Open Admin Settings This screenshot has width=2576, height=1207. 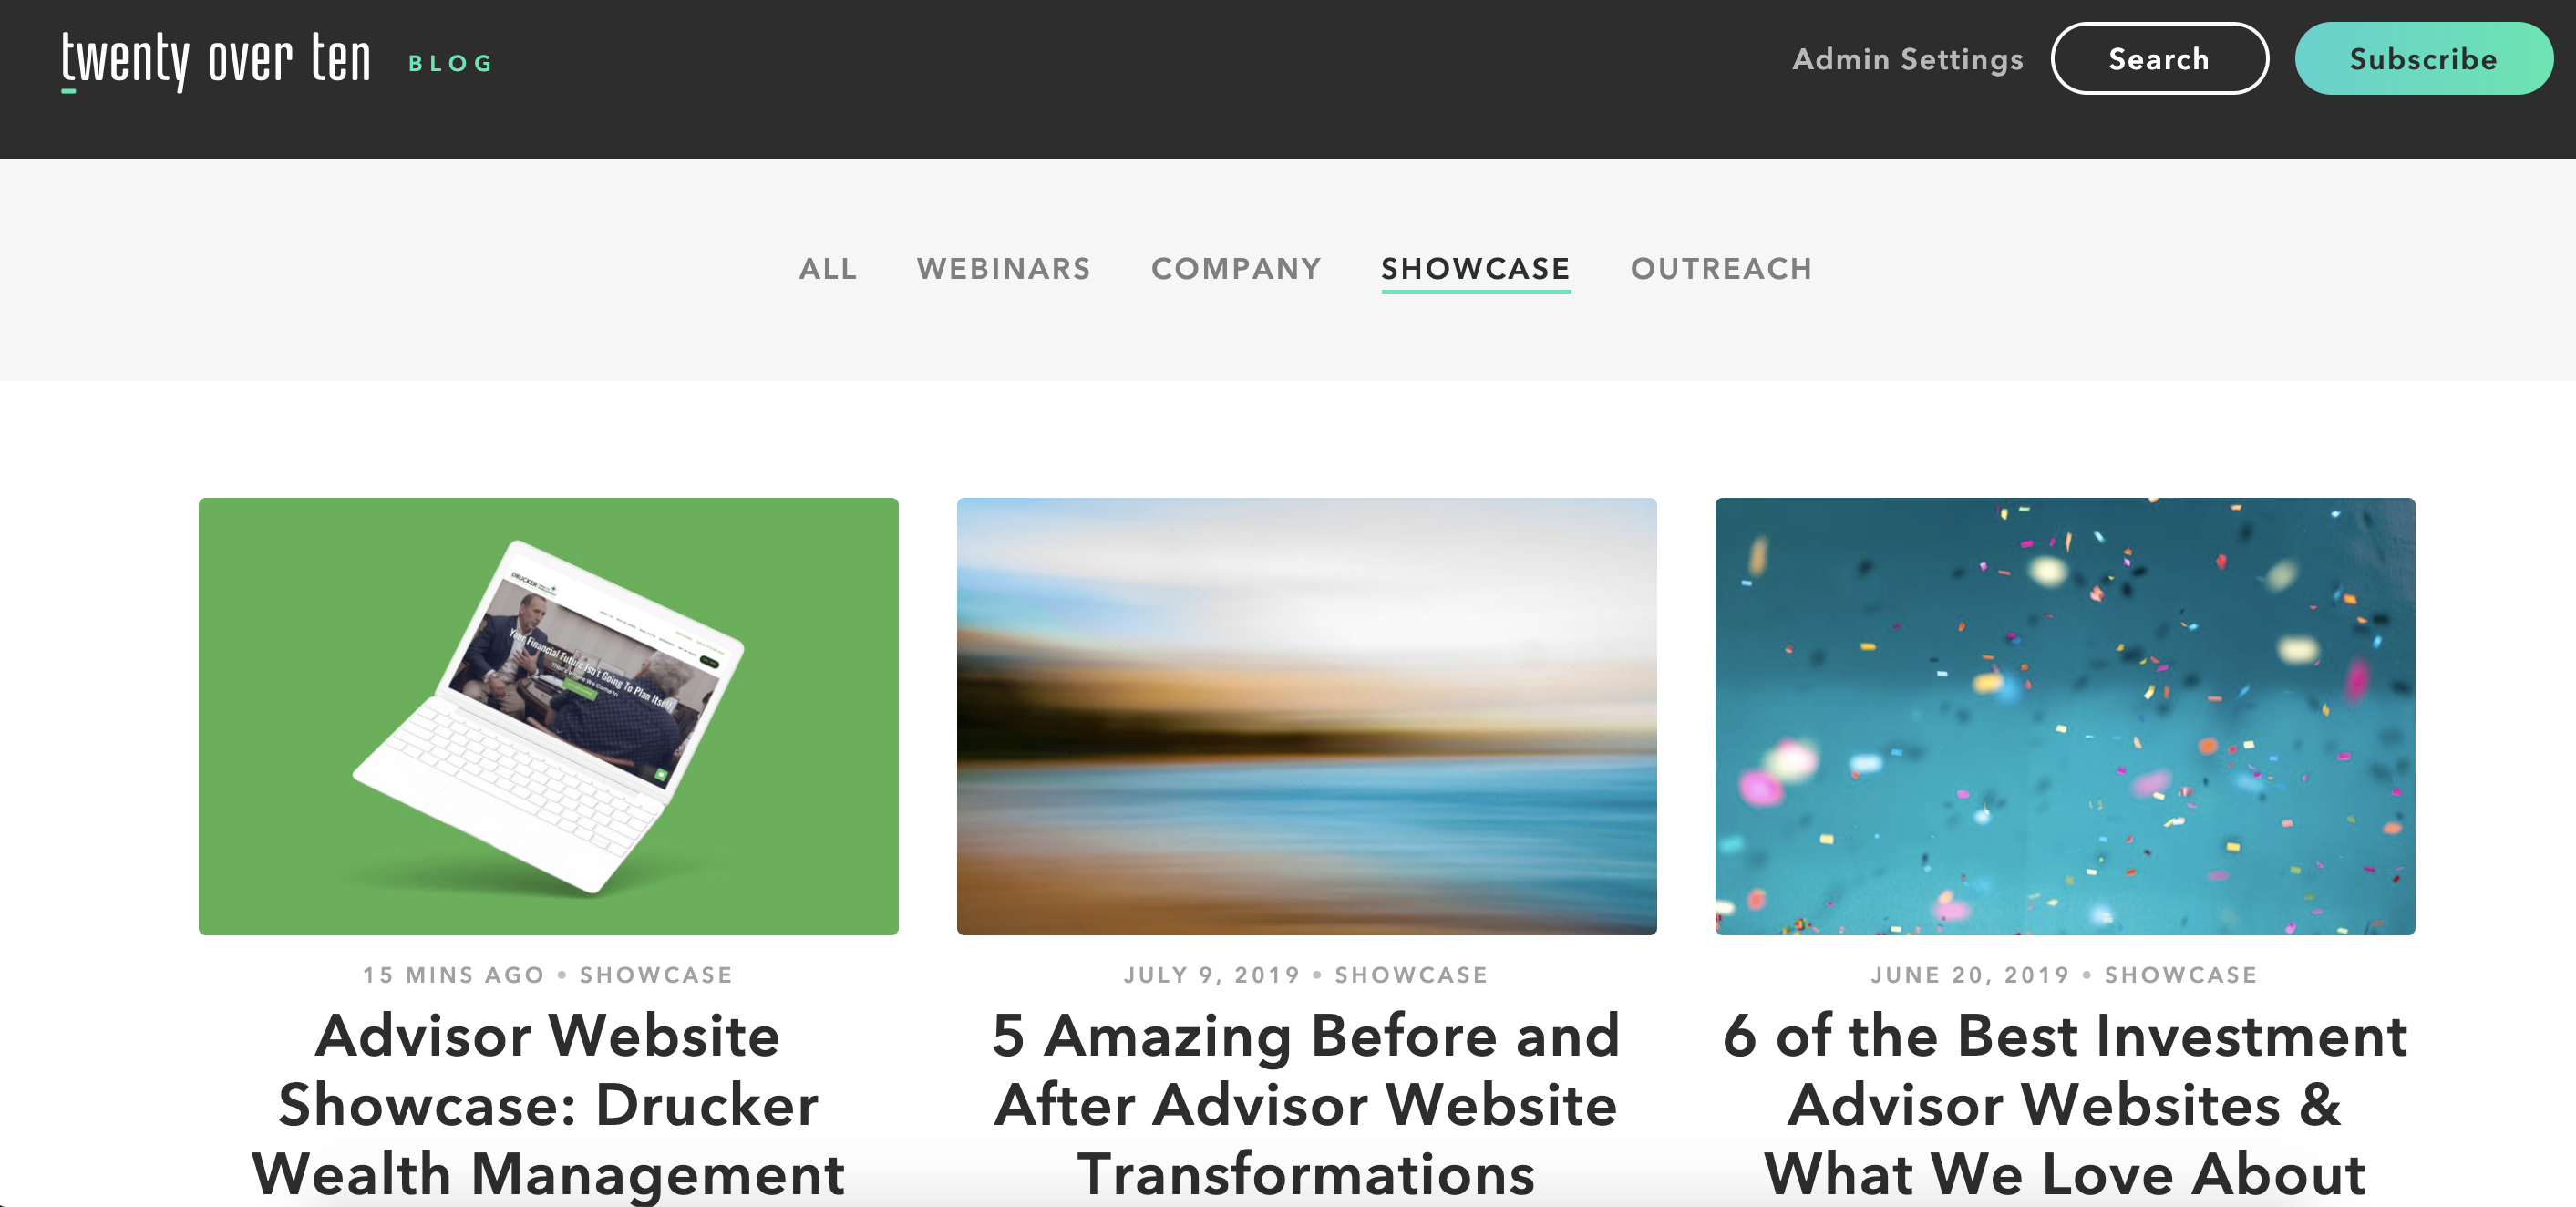[x=1907, y=59]
